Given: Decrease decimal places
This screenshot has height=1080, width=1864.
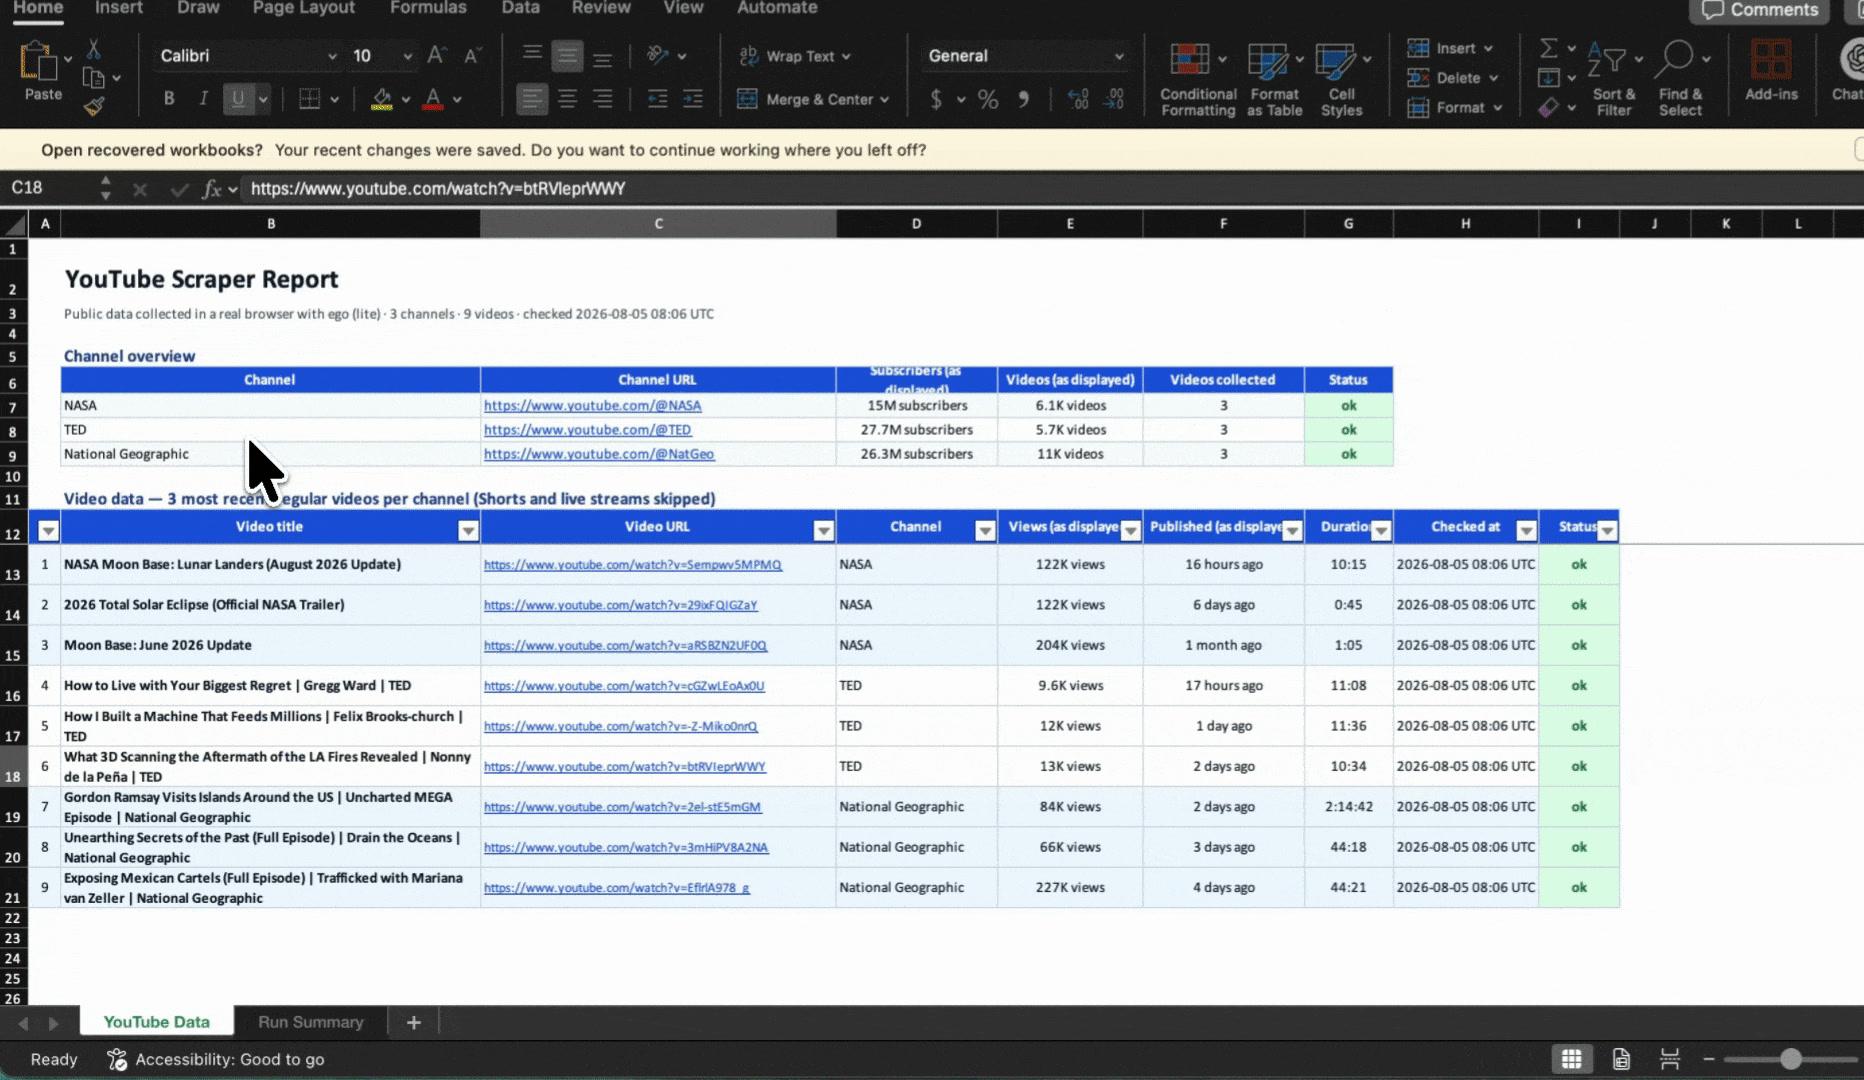Looking at the screenshot, I should point(1114,99).
